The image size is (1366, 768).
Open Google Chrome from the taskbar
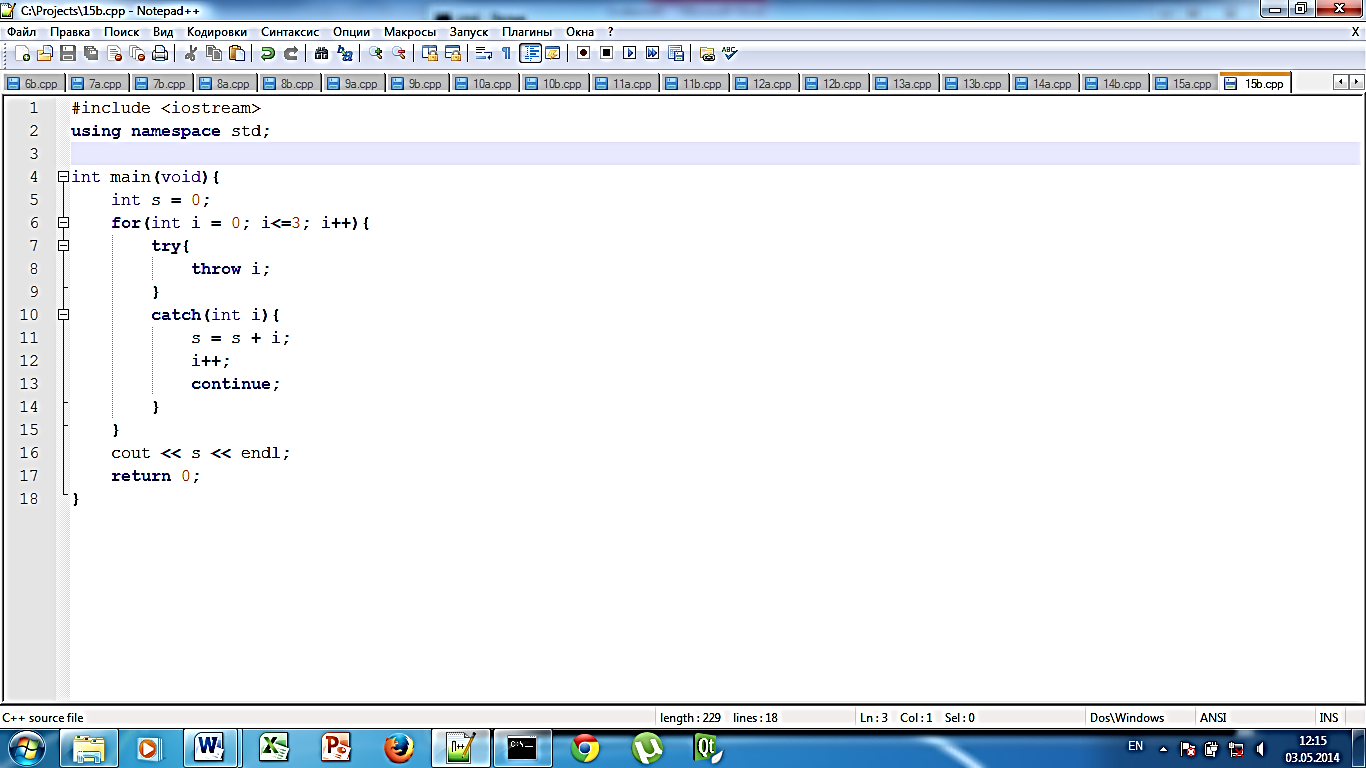coord(585,747)
